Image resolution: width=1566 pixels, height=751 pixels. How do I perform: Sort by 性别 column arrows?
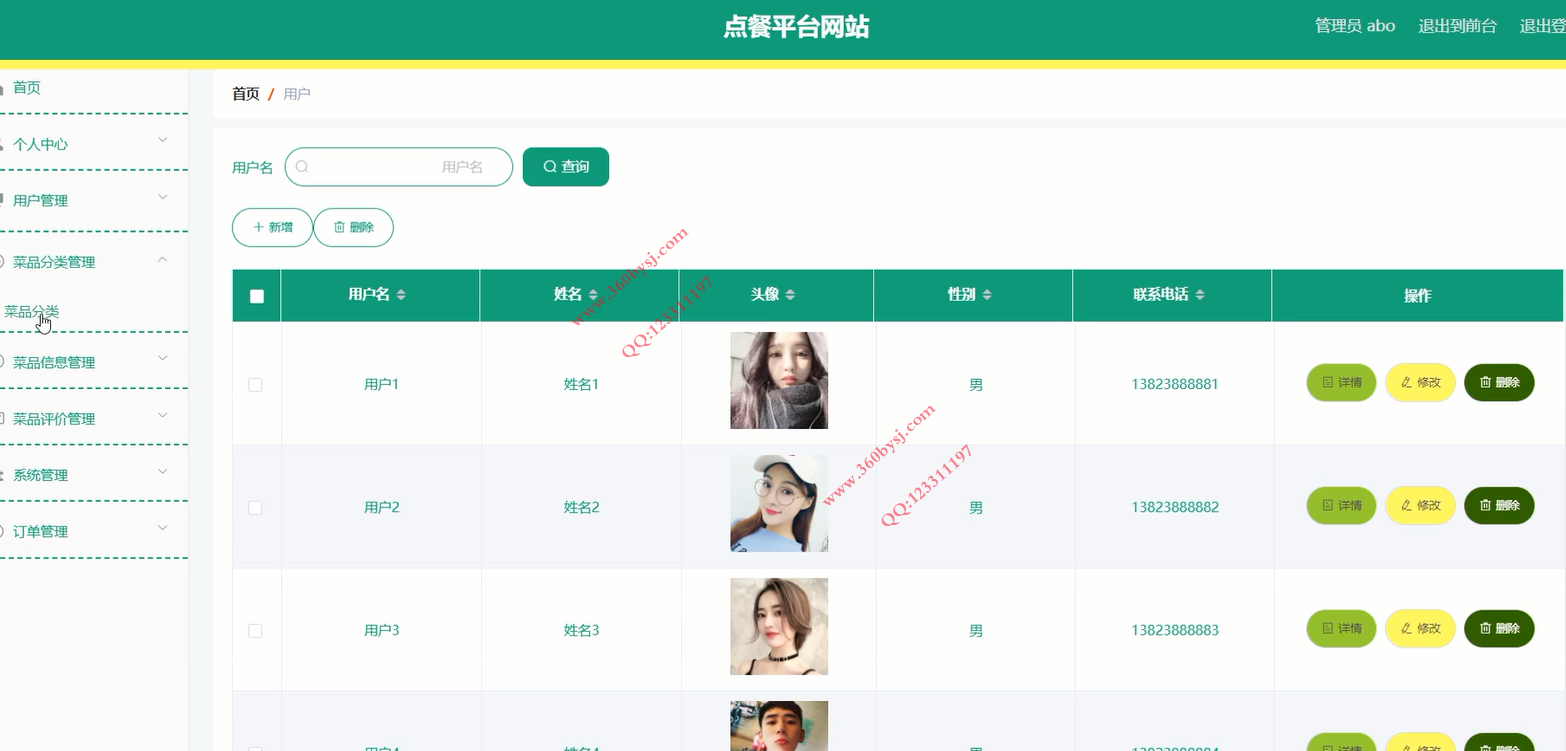click(x=987, y=295)
